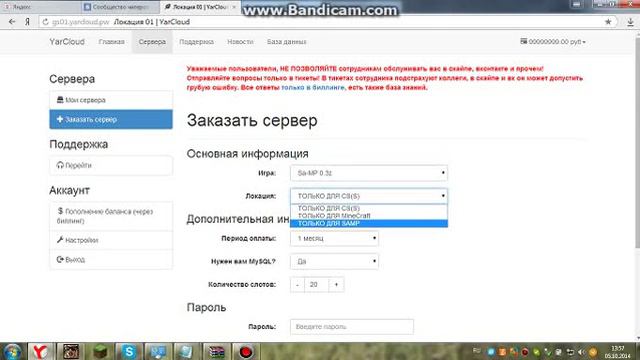Bookmark the page with the star icon
The width and height of the screenshot is (640, 360).
[x=608, y=22]
